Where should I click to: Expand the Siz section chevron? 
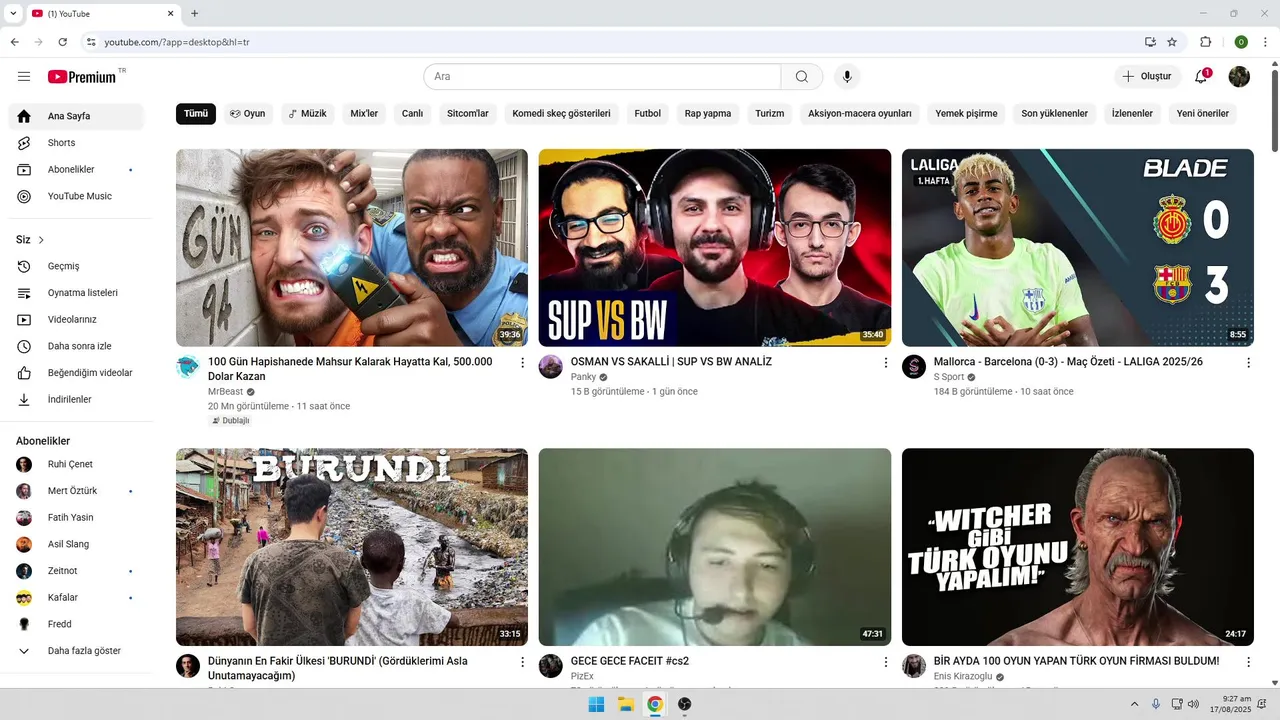pos(41,240)
